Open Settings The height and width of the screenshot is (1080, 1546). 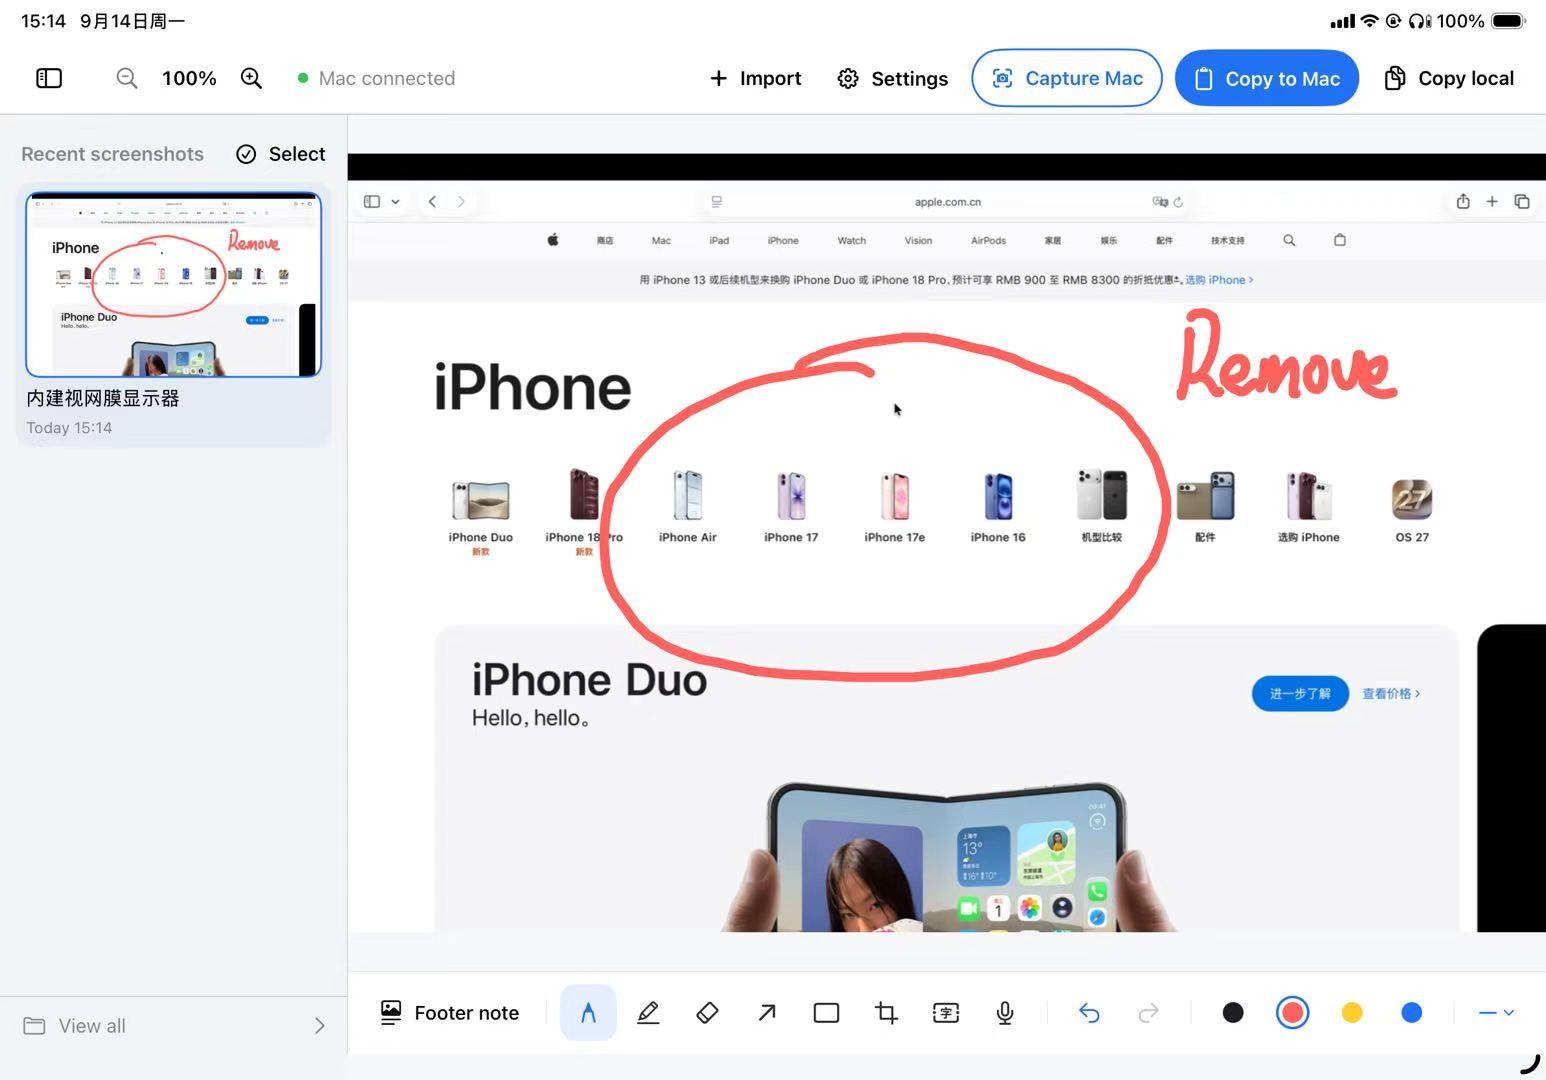(x=892, y=78)
